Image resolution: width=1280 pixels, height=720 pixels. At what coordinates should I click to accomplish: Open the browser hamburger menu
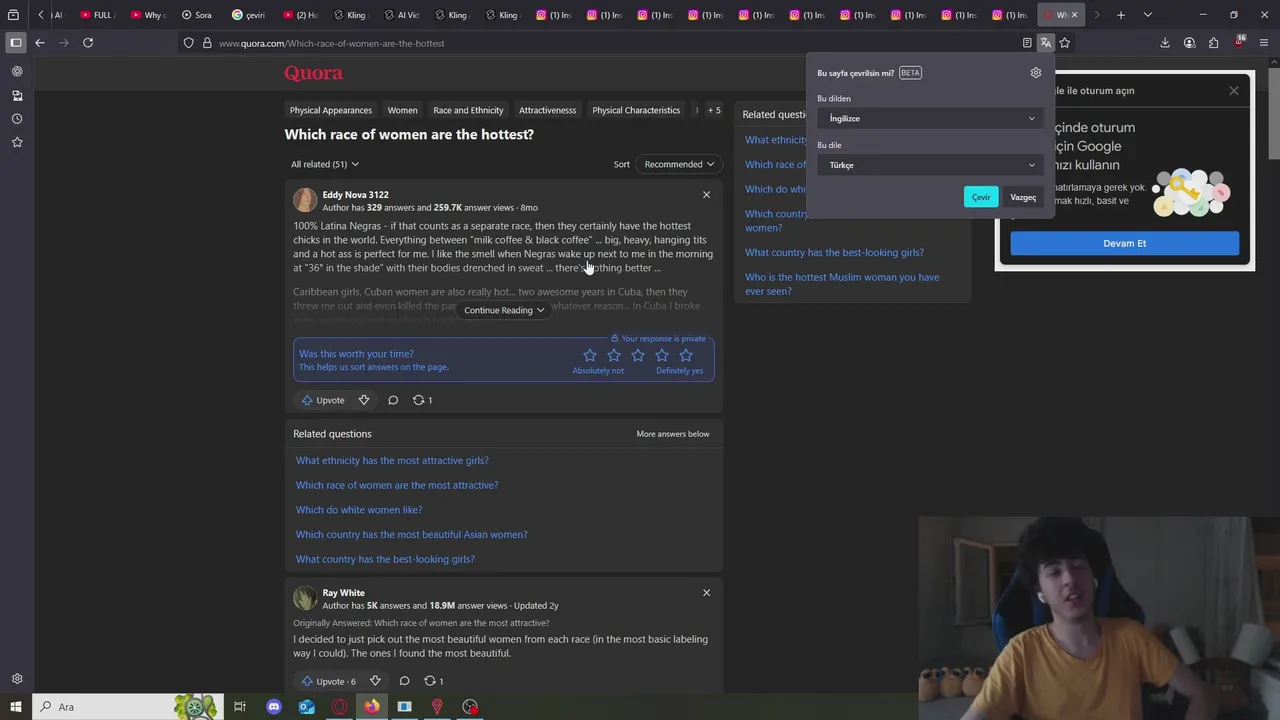point(1265,43)
